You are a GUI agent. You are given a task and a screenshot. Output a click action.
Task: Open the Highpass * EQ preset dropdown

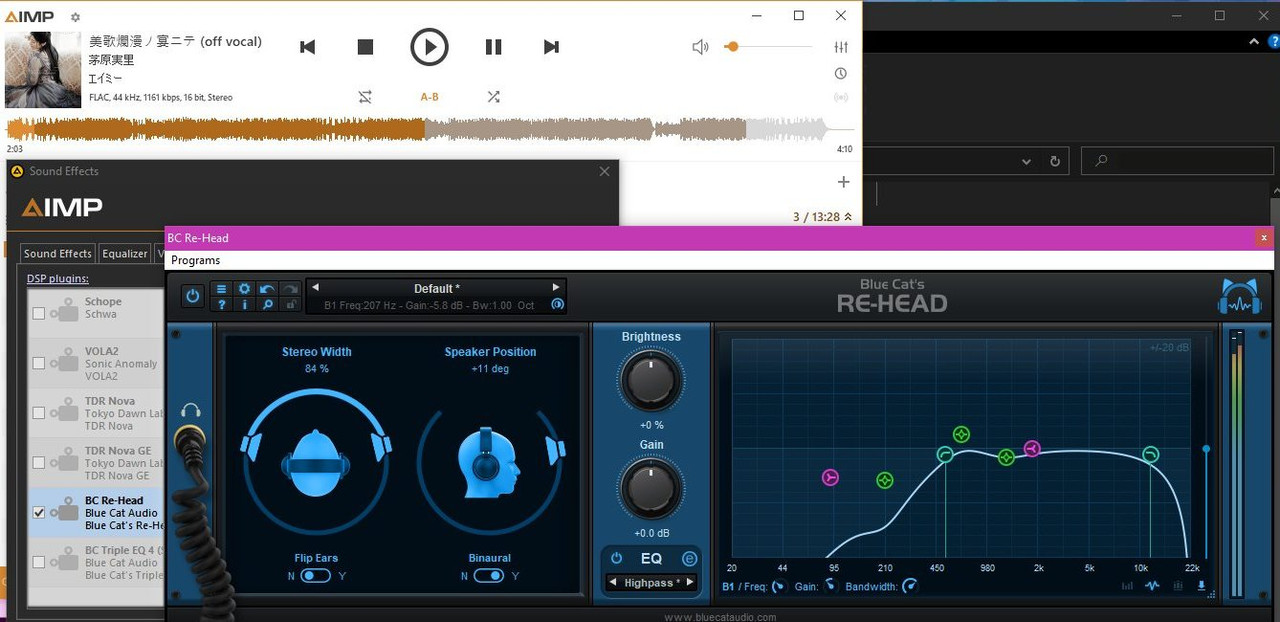click(x=652, y=583)
